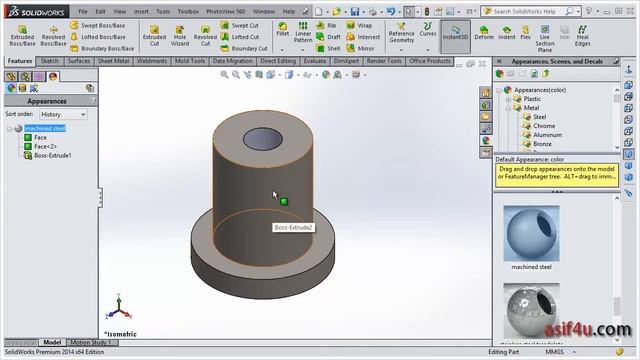Click the Undo toolbar icon
Image resolution: width=640 pixels, height=360 pixels.
click(391, 11)
